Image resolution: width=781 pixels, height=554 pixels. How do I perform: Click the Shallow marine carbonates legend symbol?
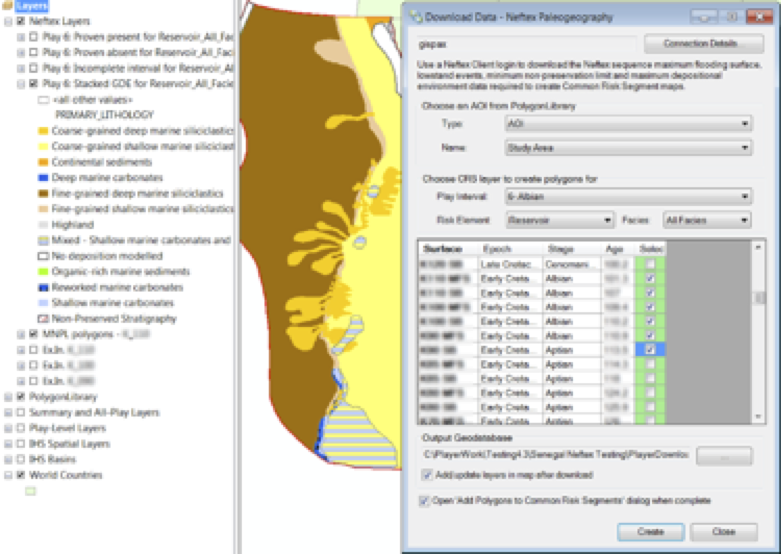(43, 303)
